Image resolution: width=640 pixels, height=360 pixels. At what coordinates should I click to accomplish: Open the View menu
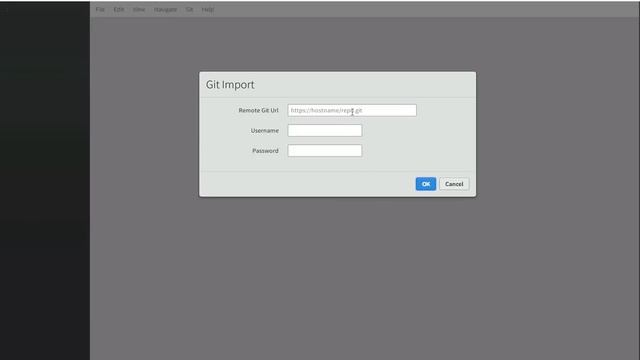(x=139, y=9)
